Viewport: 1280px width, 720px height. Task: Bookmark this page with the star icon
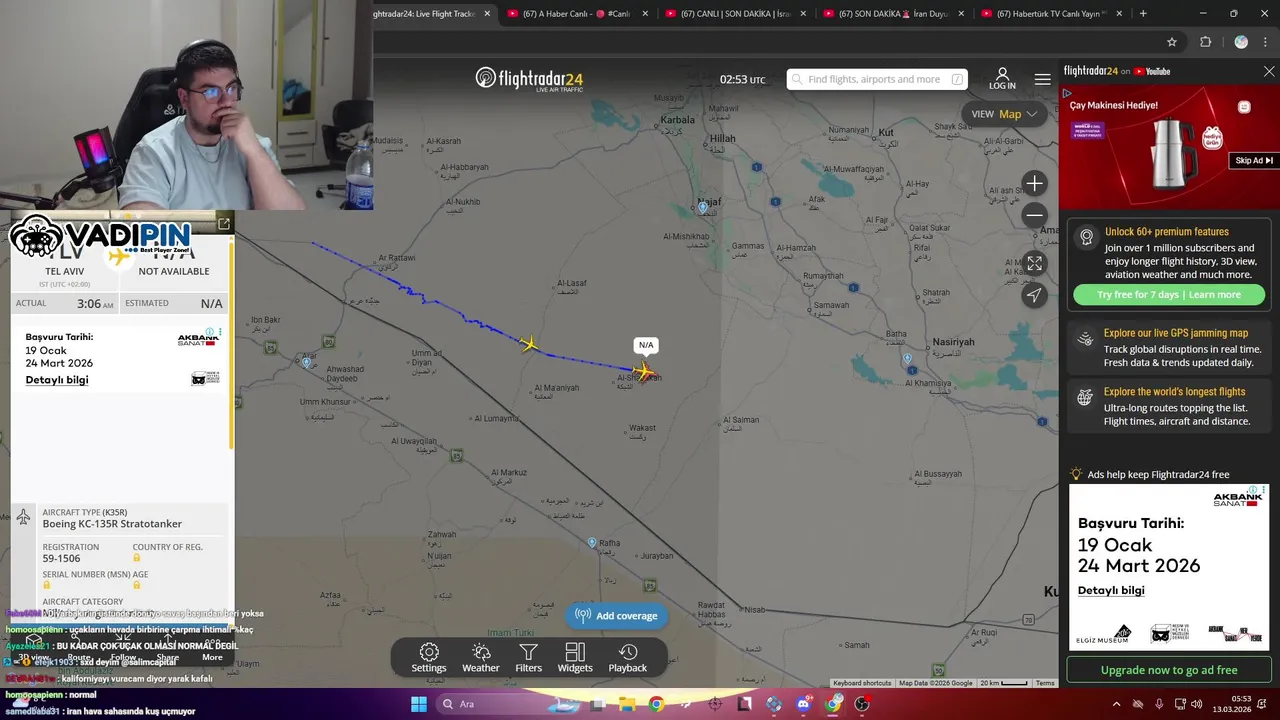[x=1171, y=42]
